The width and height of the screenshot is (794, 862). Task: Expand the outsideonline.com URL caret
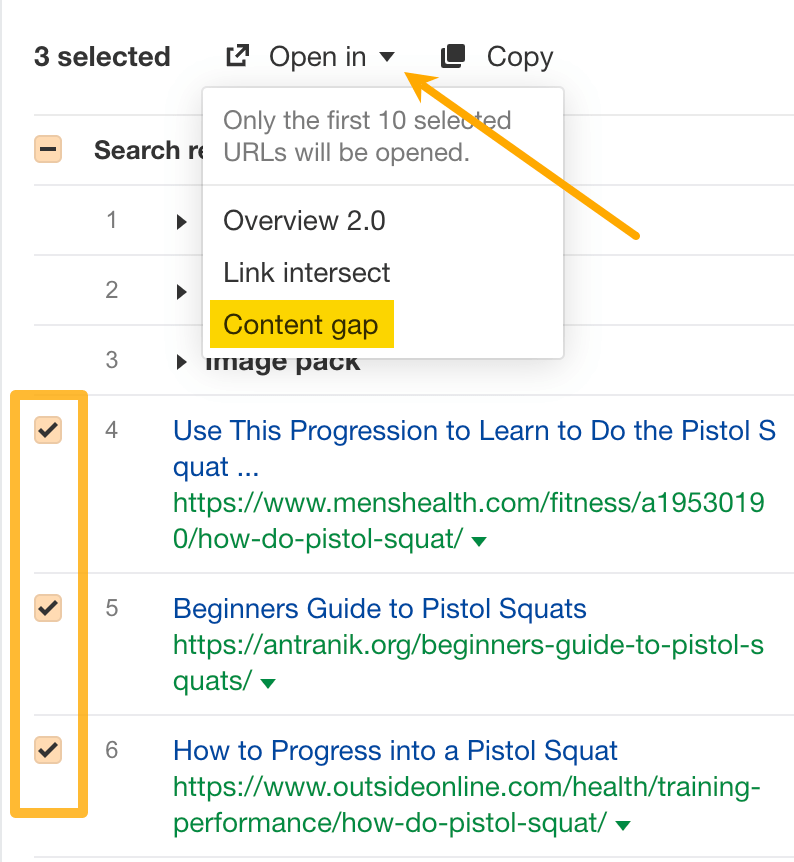click(x=621, y=824)
